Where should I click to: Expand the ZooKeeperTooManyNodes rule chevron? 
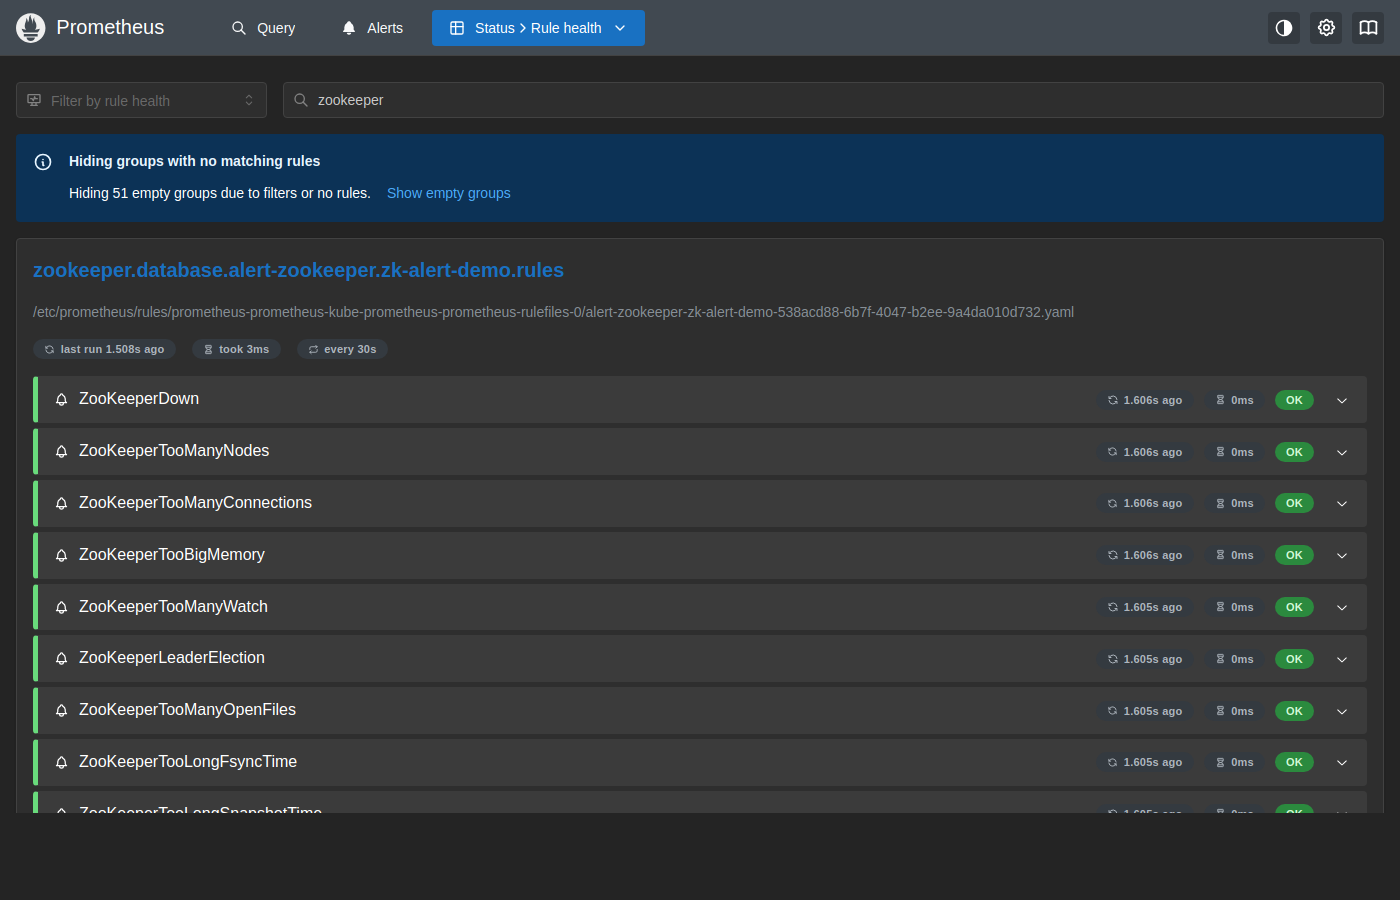tap(1342, 452)
